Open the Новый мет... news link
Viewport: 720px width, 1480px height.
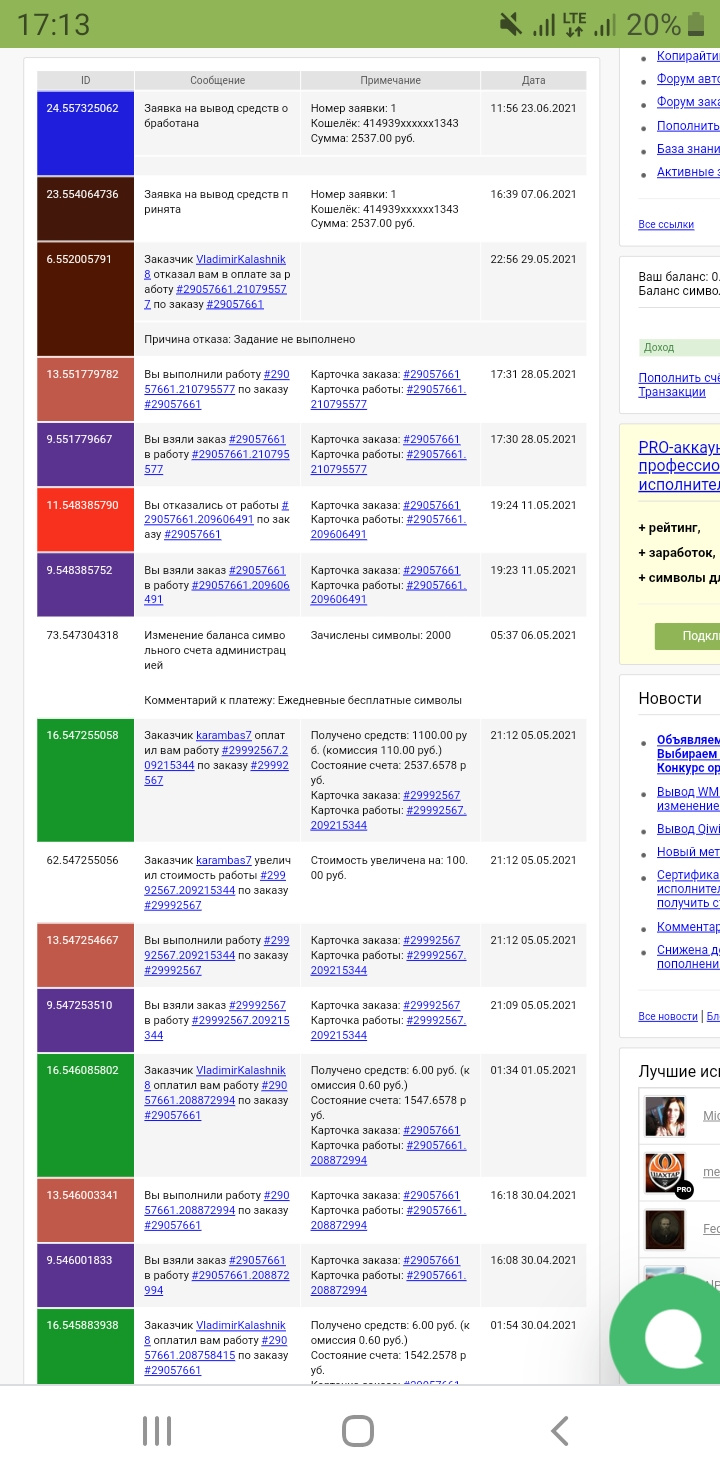(688, 852)
